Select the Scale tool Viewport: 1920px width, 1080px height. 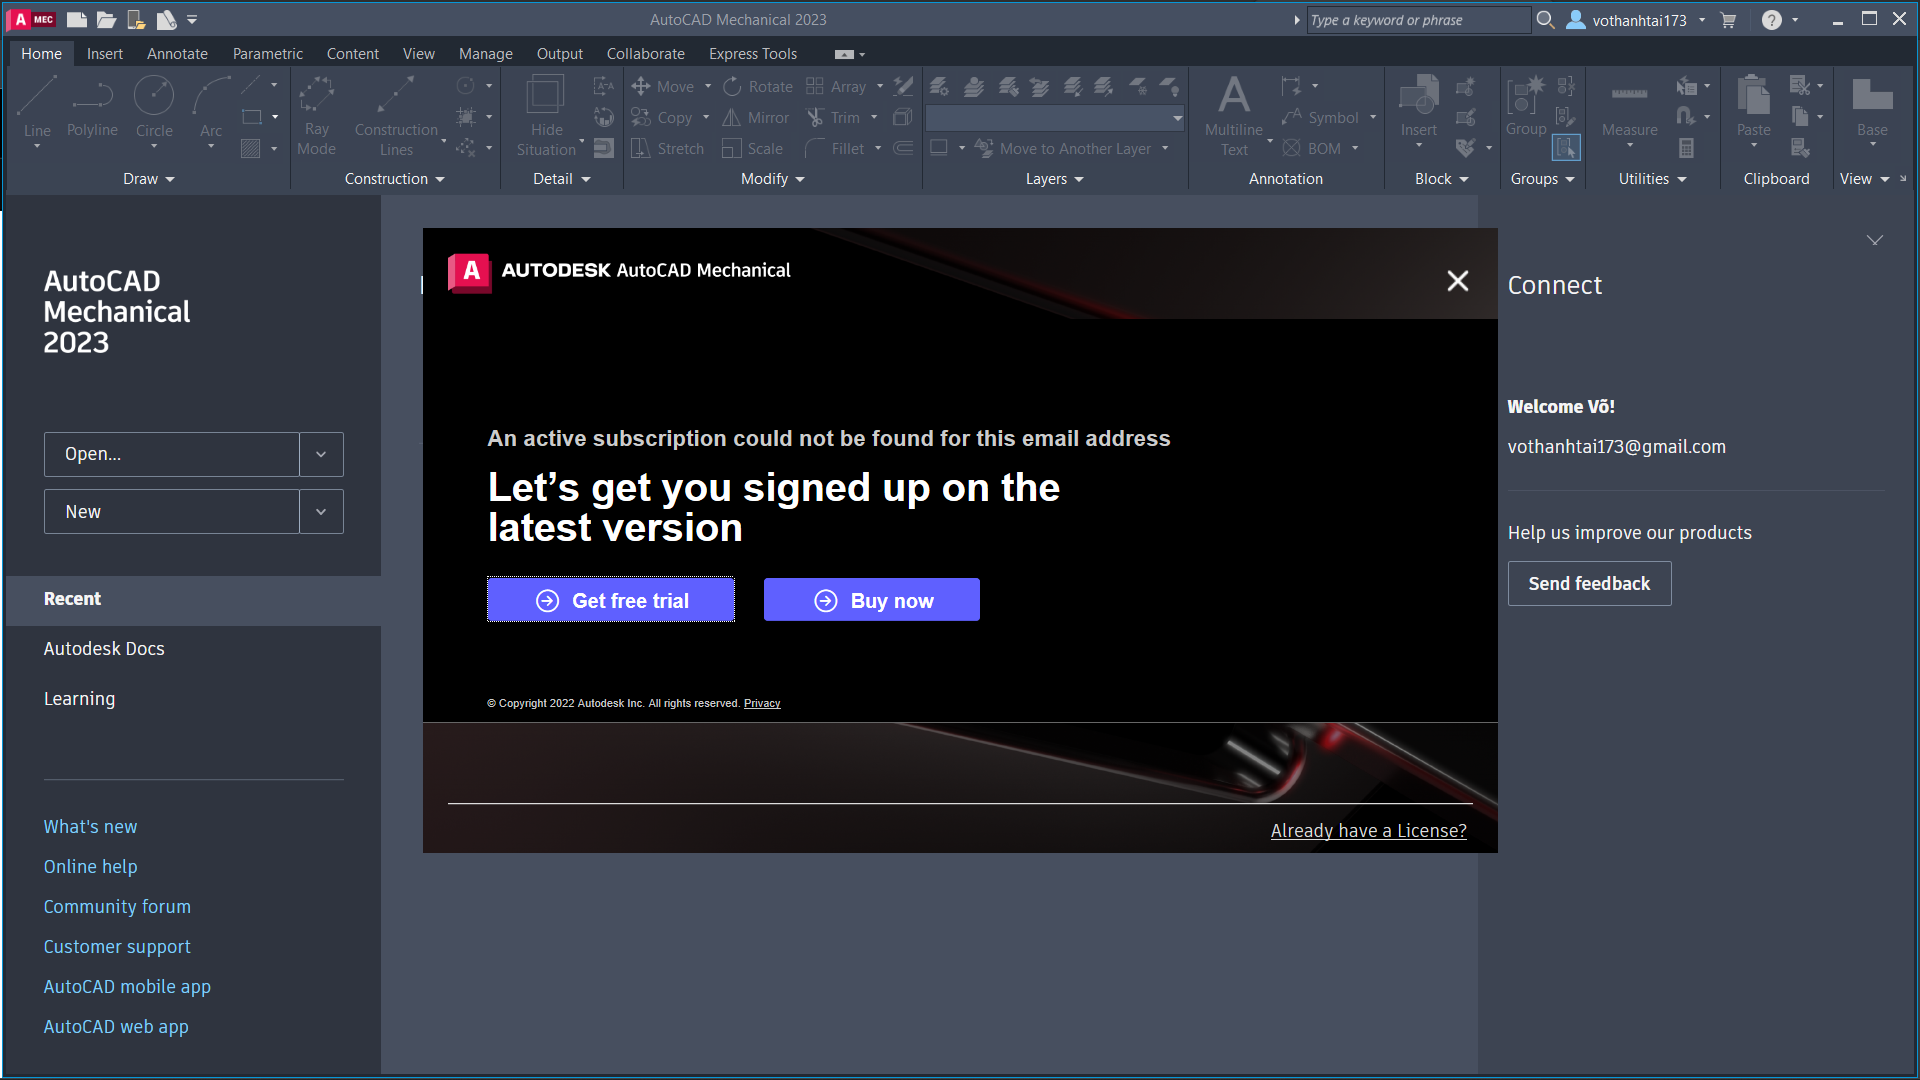[x=753, y=149]
